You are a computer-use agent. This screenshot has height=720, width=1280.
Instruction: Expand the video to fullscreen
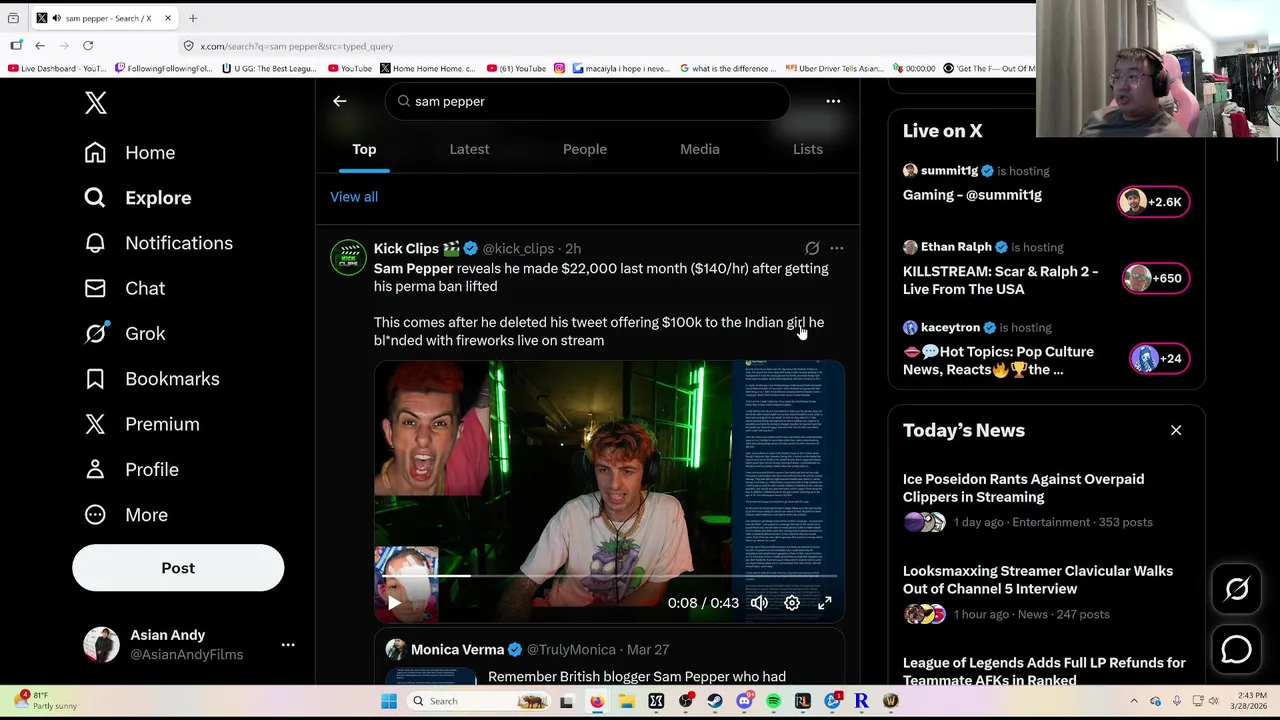pos(825,603)
